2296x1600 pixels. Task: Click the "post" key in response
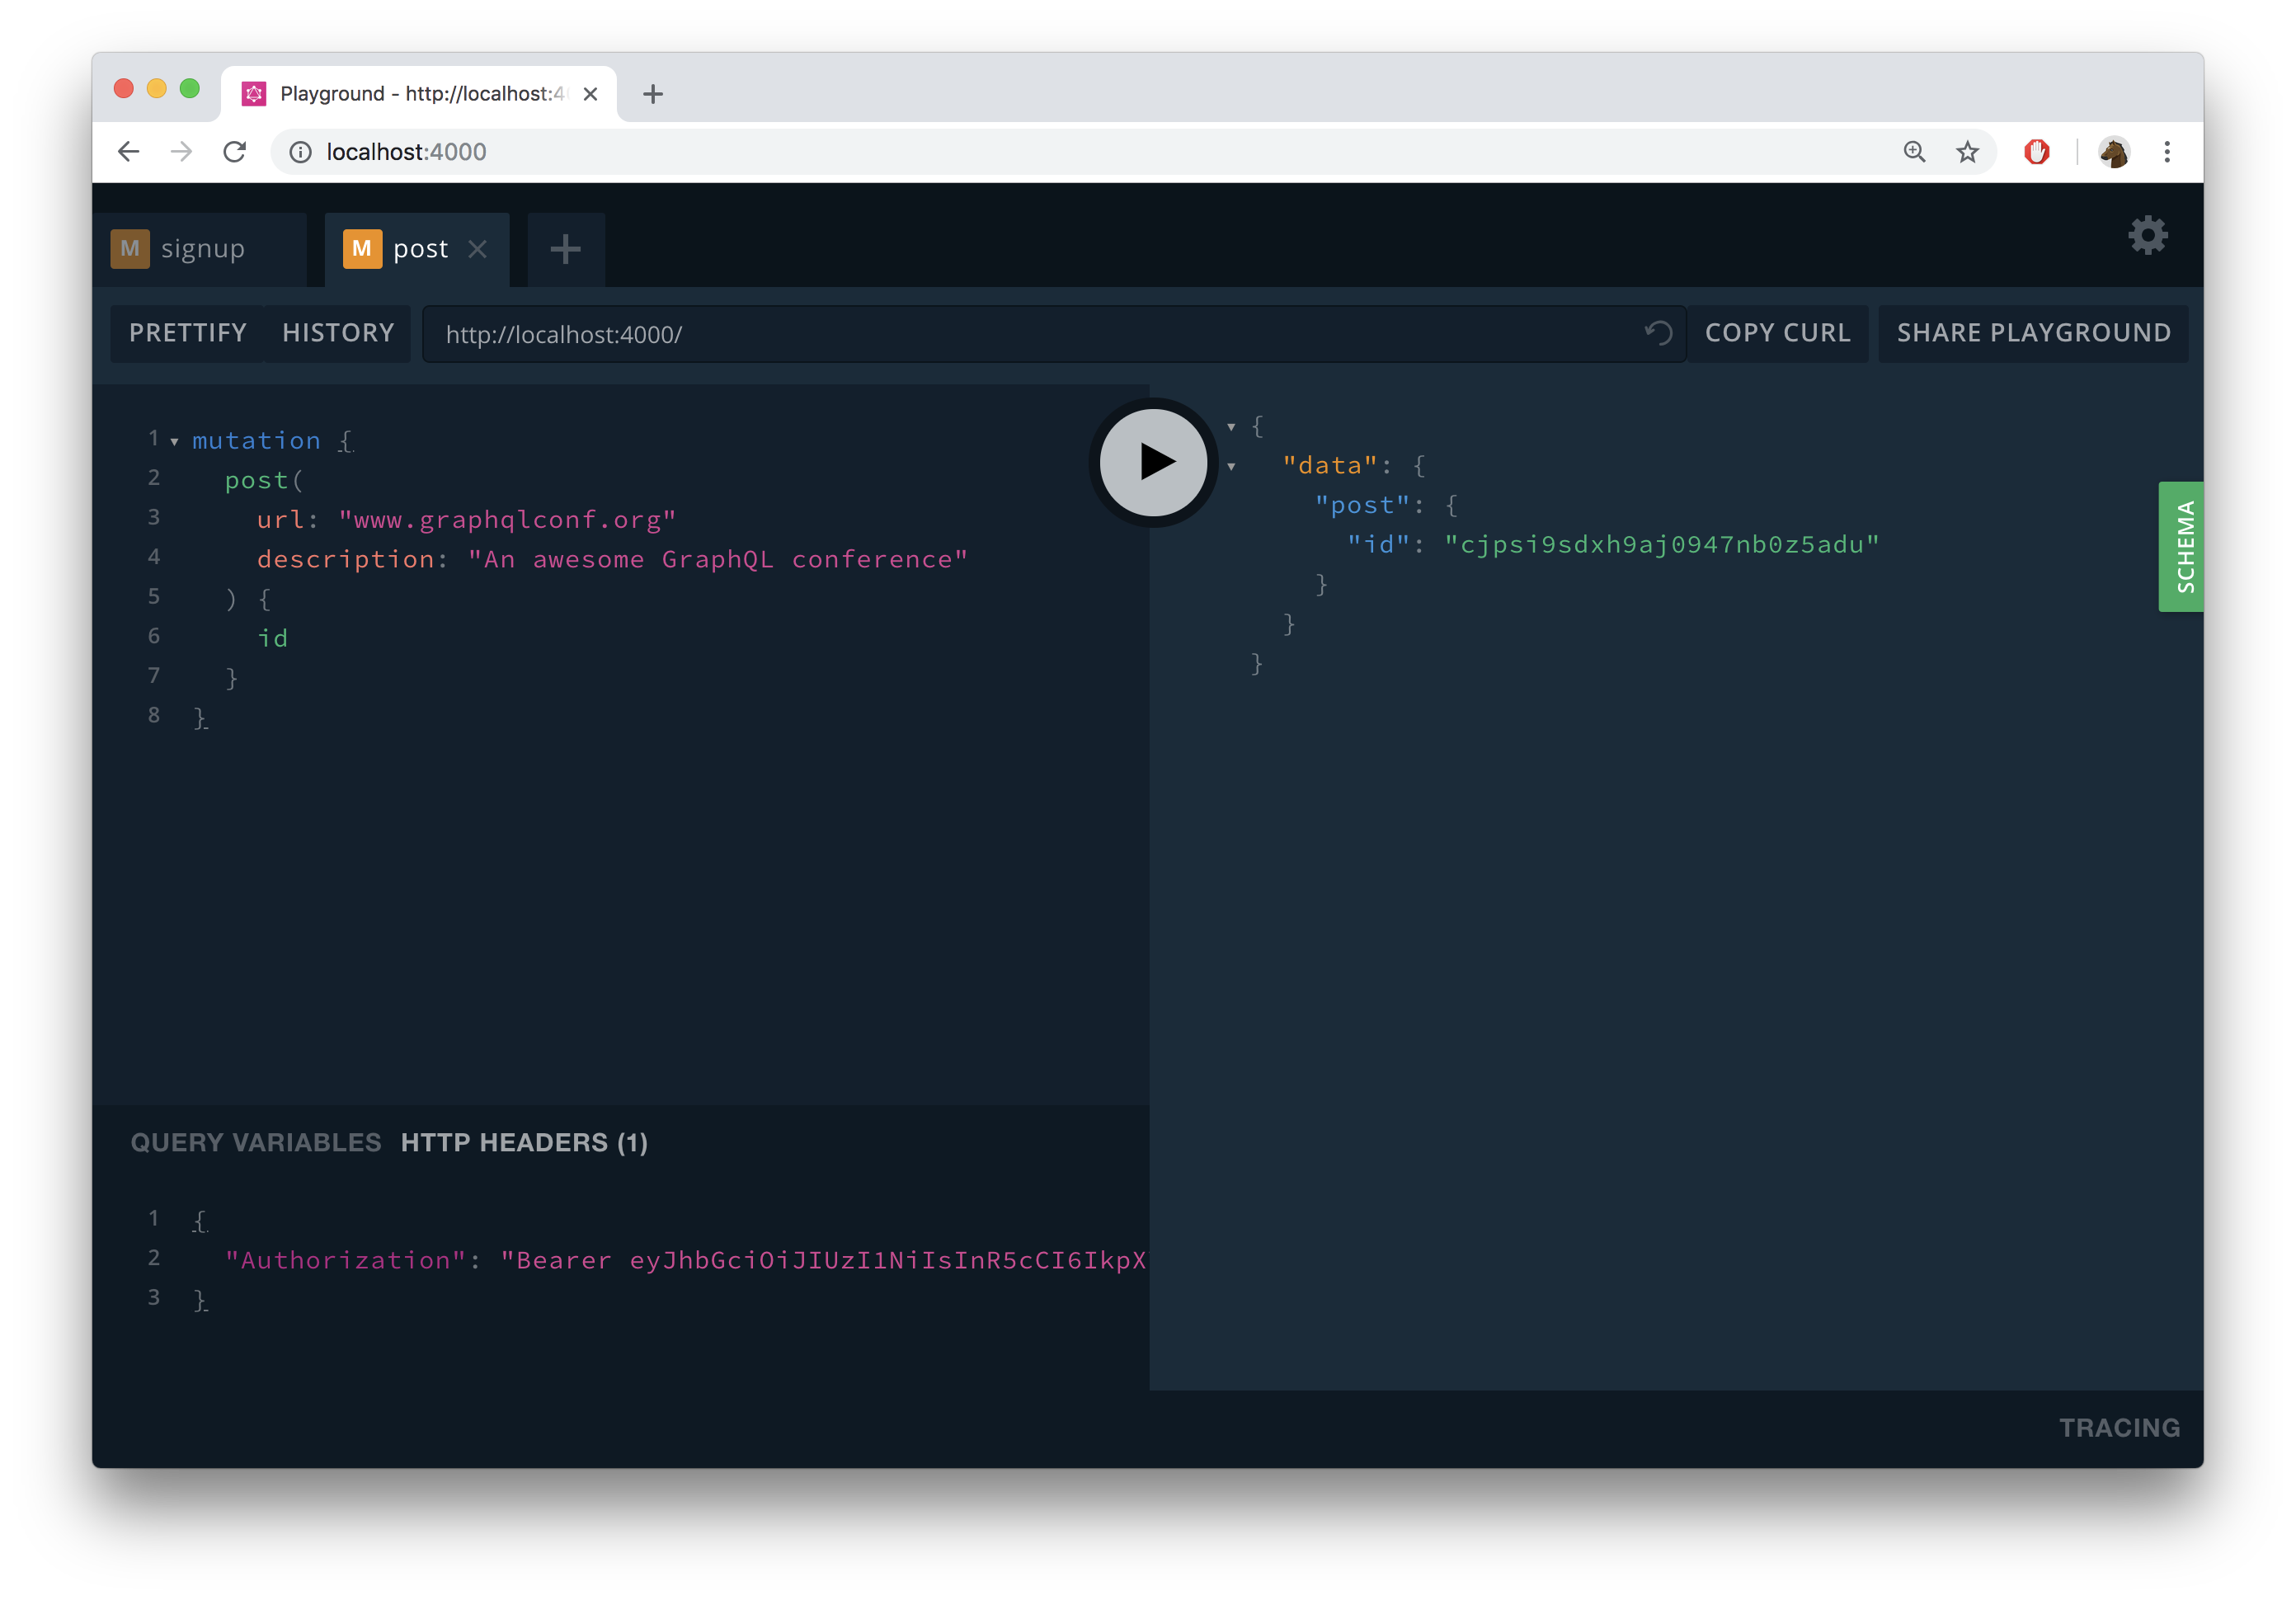1362,505
